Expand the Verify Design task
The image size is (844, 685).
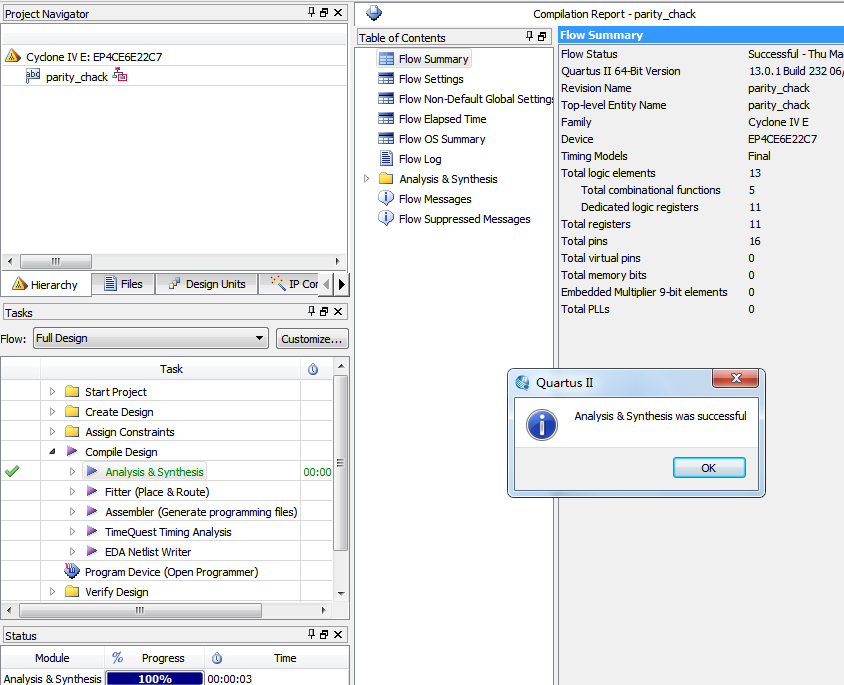point(52,591)
